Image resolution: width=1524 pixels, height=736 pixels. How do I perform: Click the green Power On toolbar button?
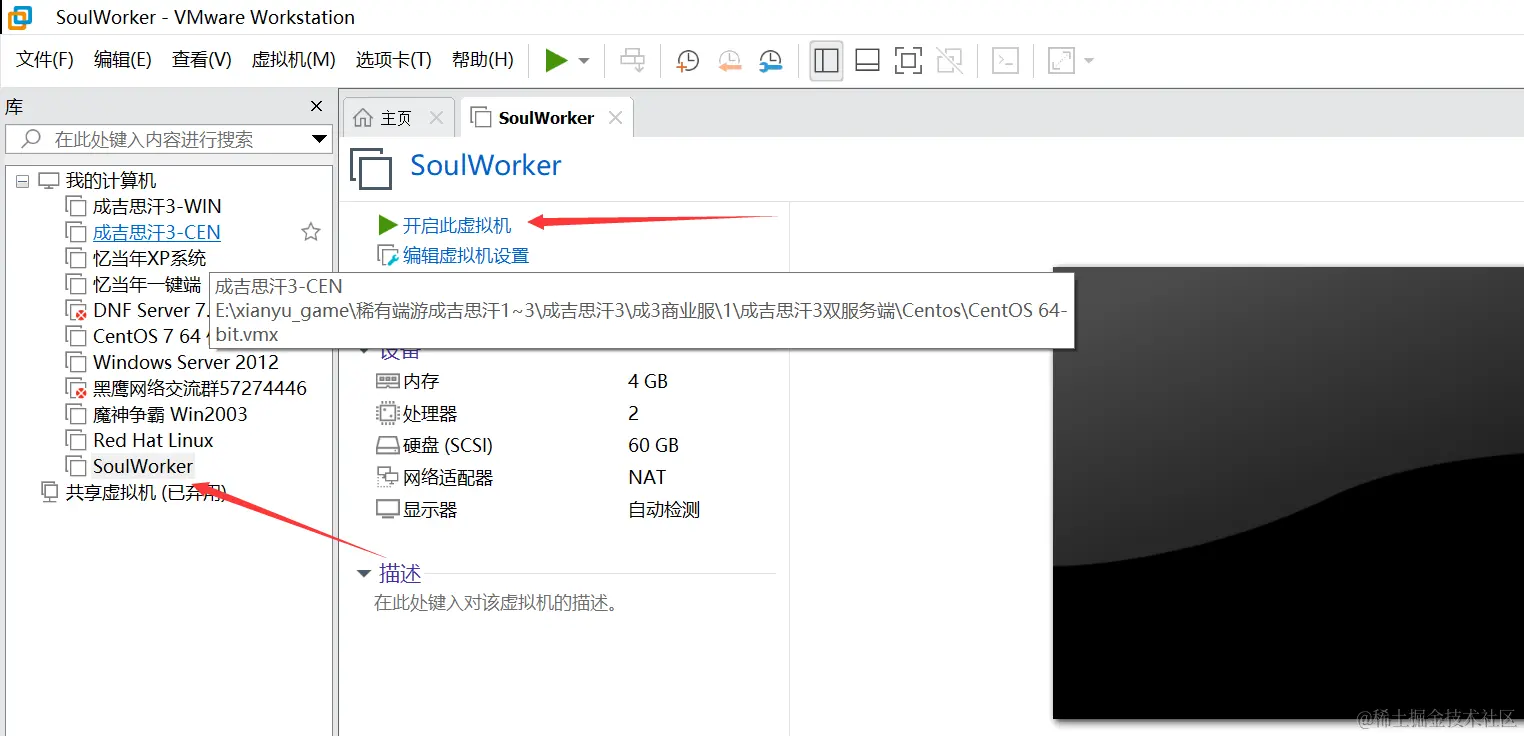[x=556, y=60]
